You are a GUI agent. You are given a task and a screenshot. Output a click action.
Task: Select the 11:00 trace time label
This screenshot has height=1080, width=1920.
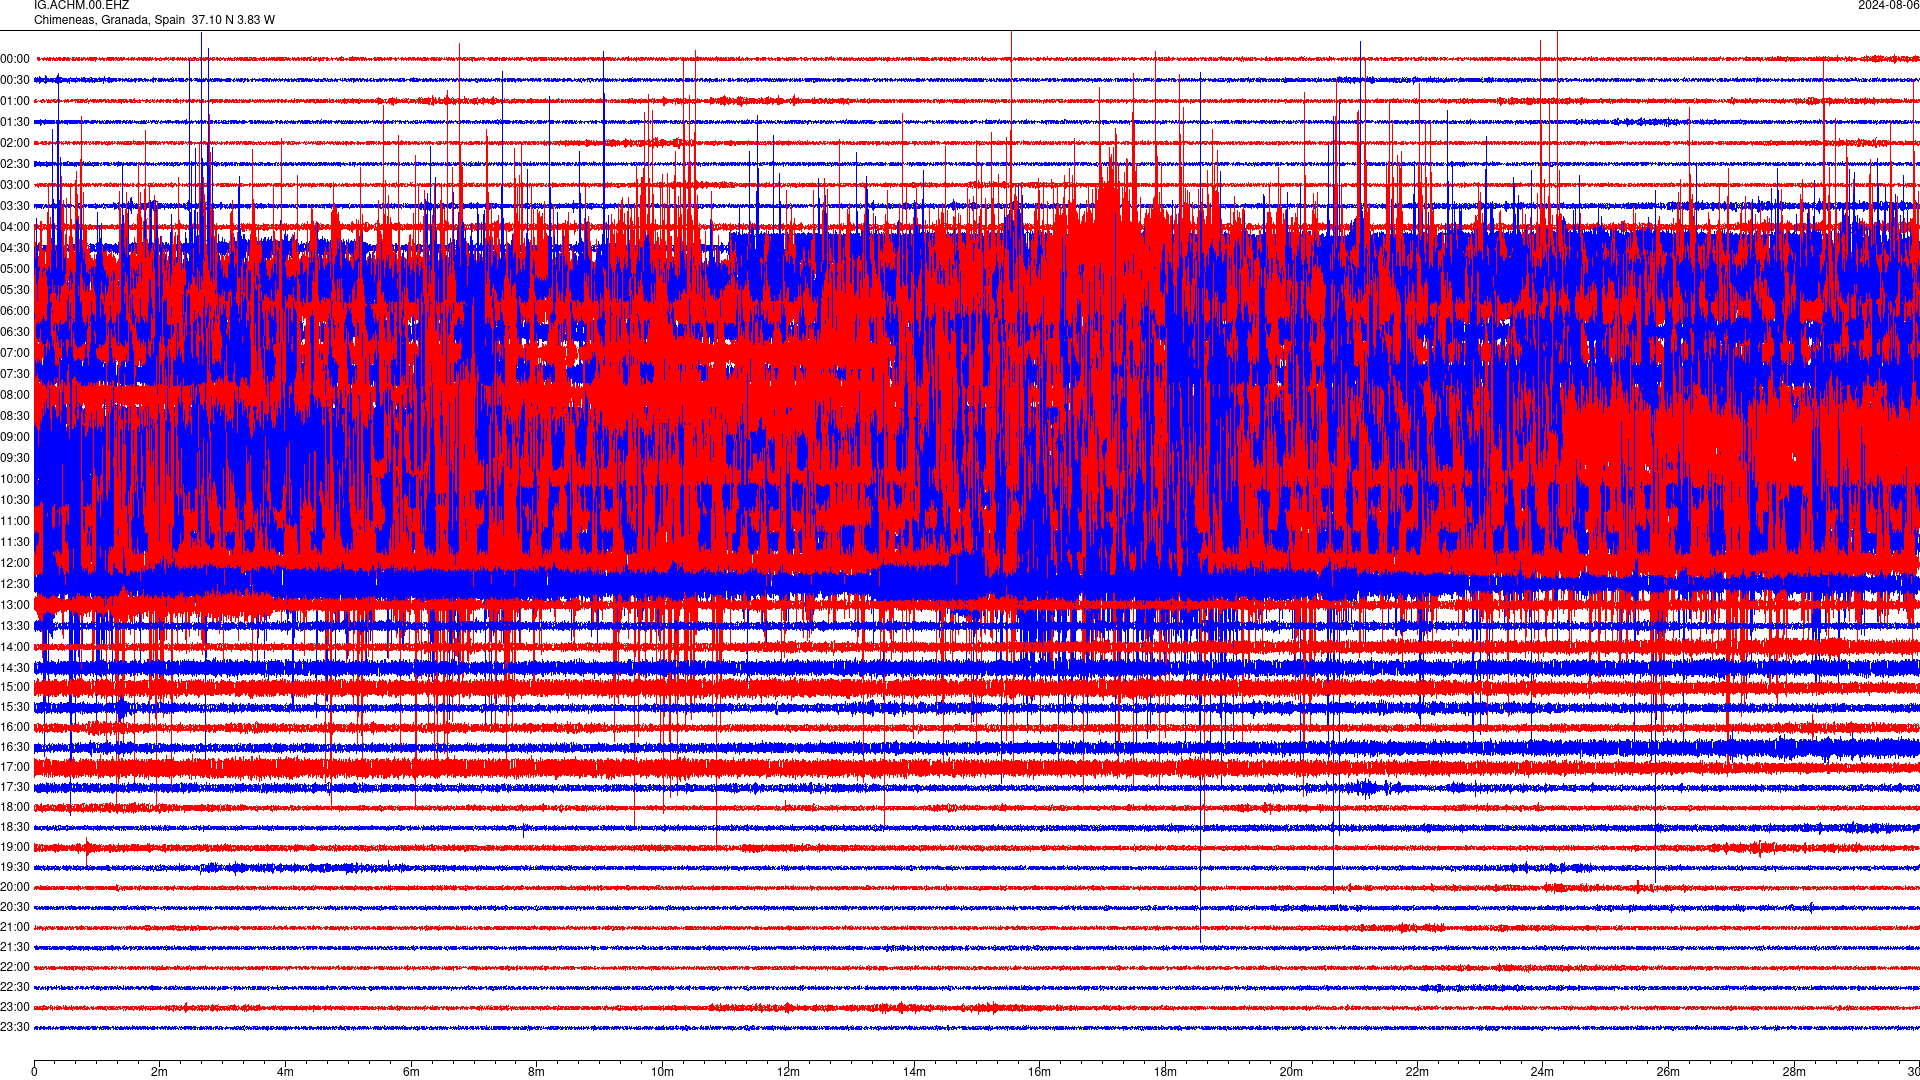(x=15, y=521)
